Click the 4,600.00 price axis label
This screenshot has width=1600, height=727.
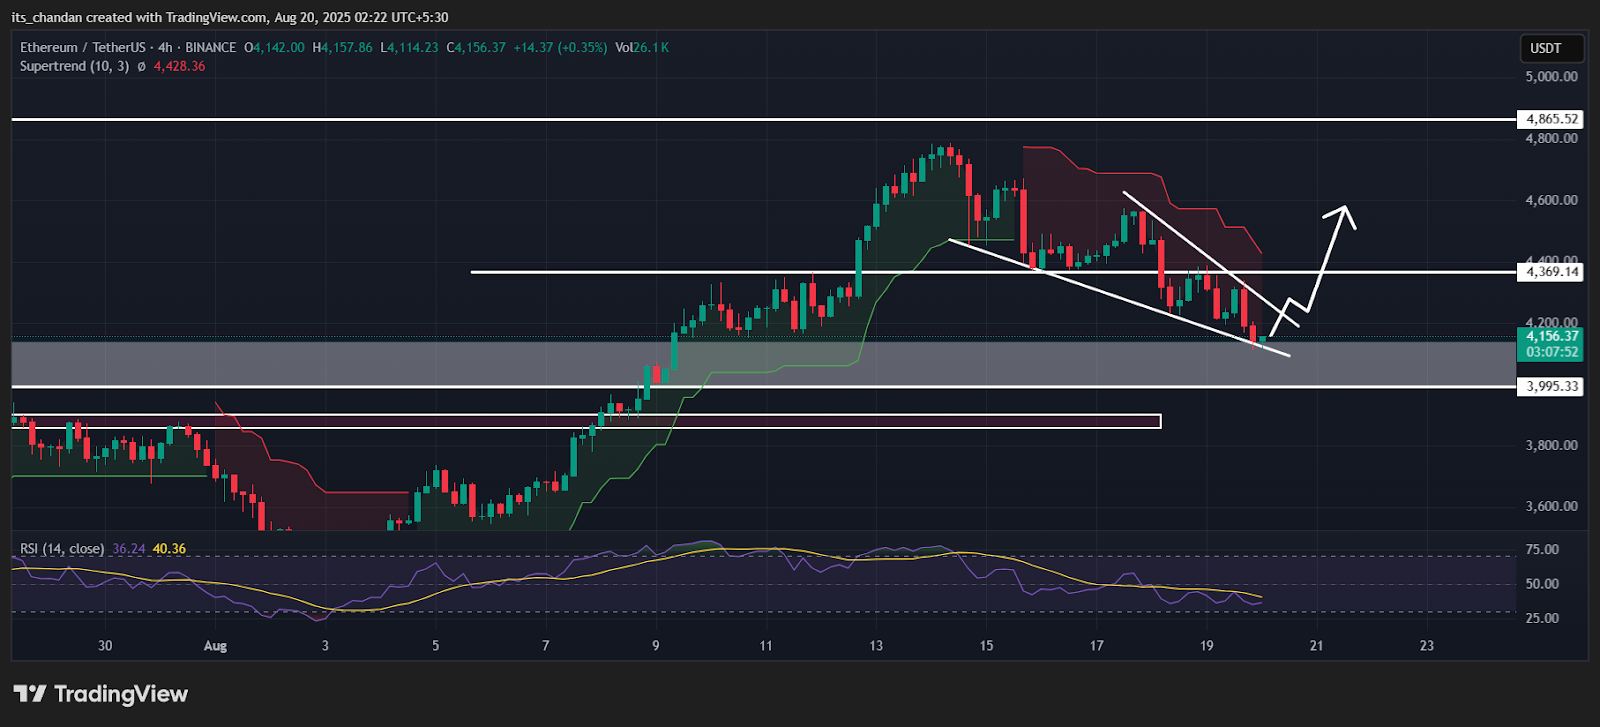[1552, 200]
